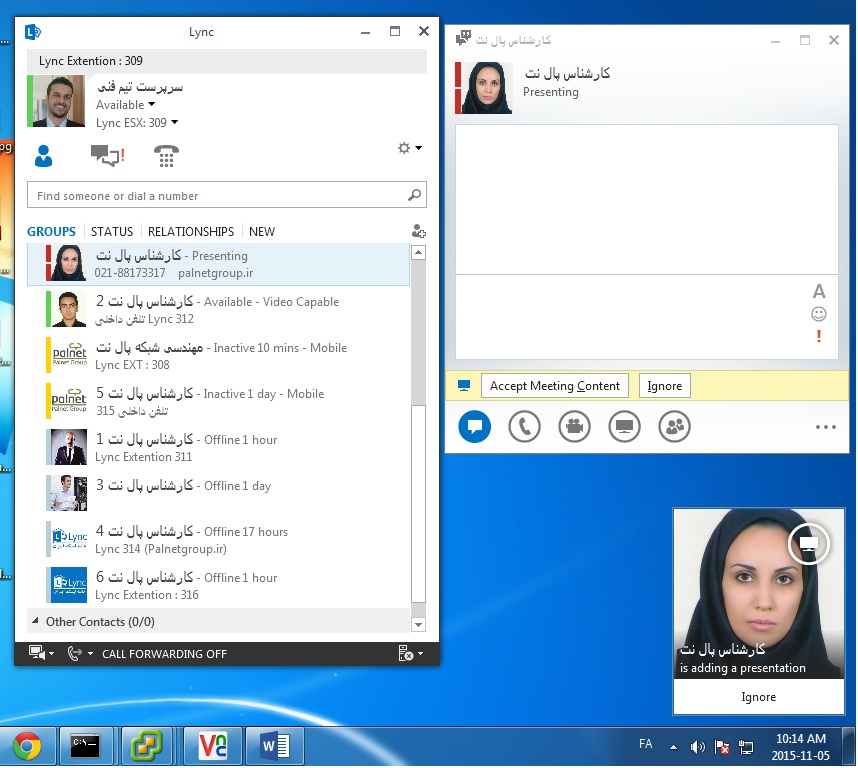Open the Conversations view icon with alert
Viewport: 858px width, 768px height.
(x=107, y=156)
